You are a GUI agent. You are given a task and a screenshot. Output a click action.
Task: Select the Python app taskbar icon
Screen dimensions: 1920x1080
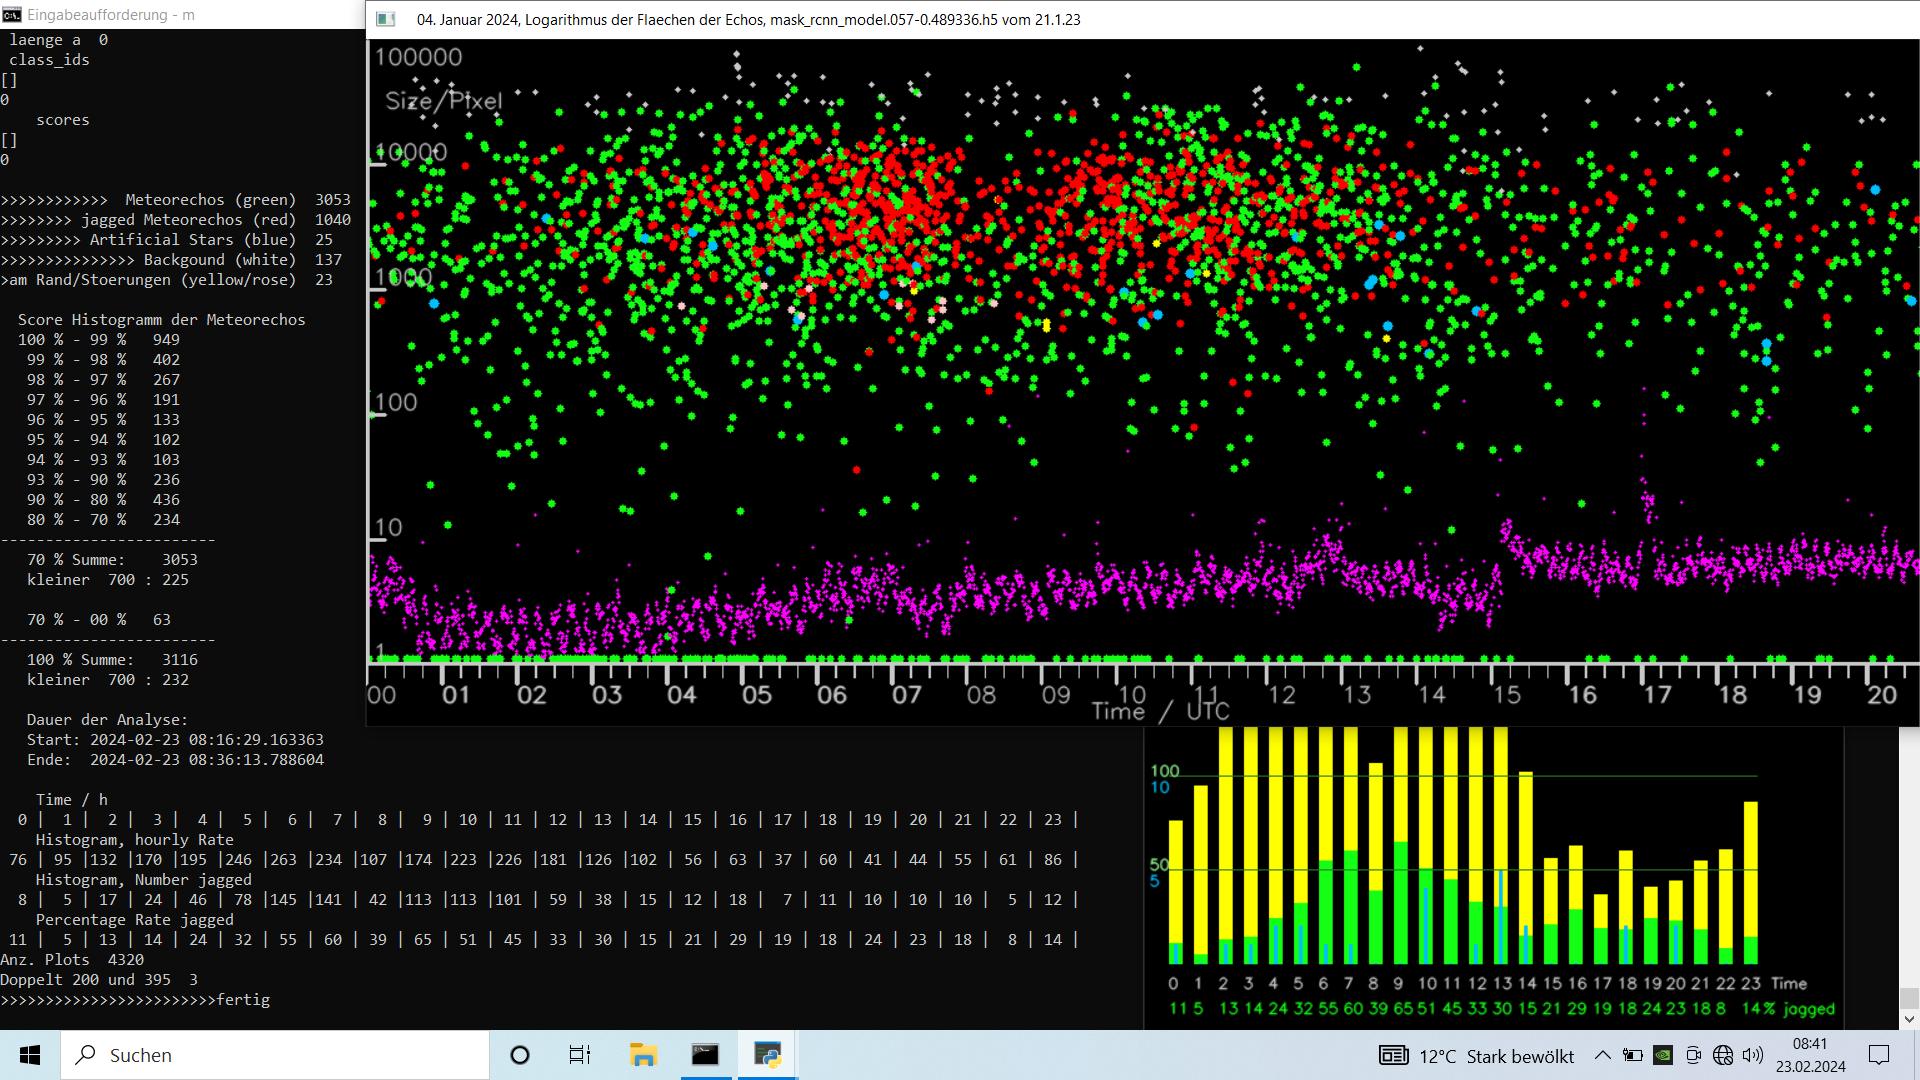point(767,1055)
